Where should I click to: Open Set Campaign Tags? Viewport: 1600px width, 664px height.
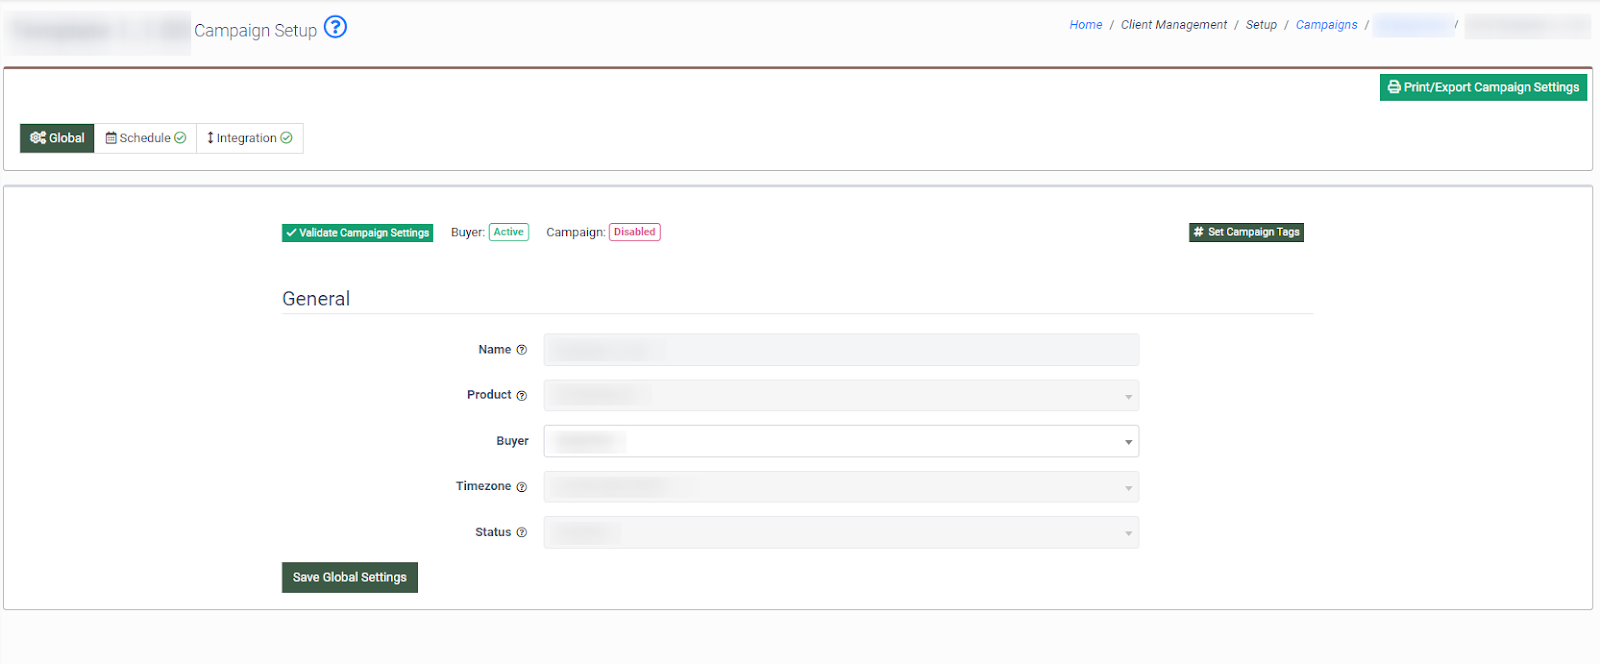tap(1246, 232)
